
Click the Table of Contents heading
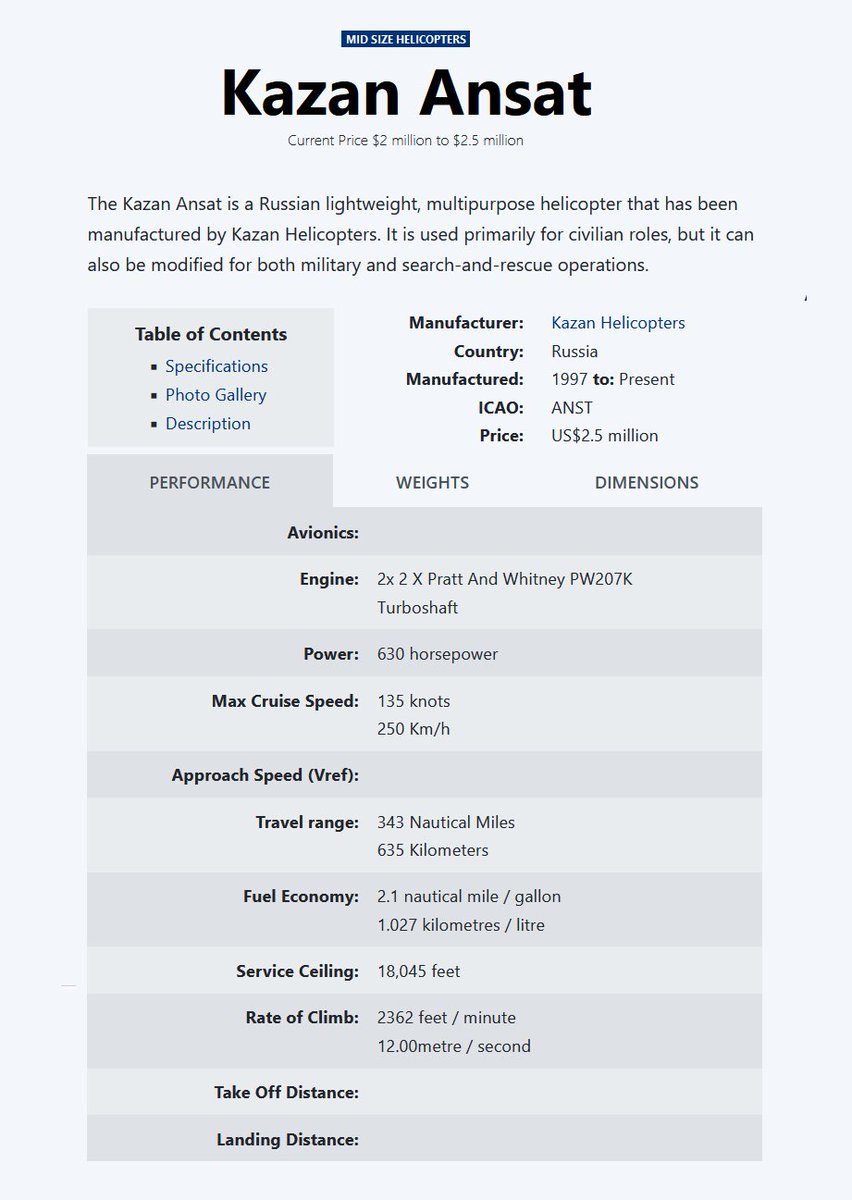211,334
